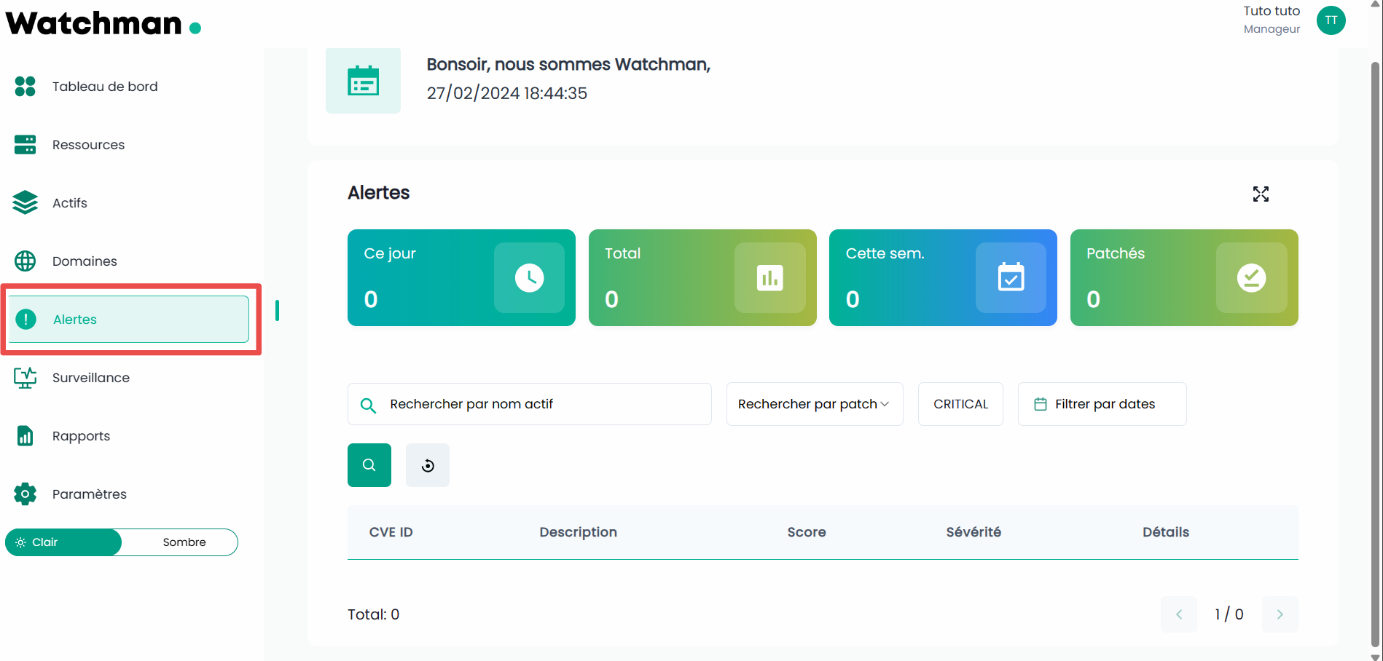Click the Manageur role label
The height and width of the screenshot is (661, 1383).
pyautogui.click(x=1272, y=30)
